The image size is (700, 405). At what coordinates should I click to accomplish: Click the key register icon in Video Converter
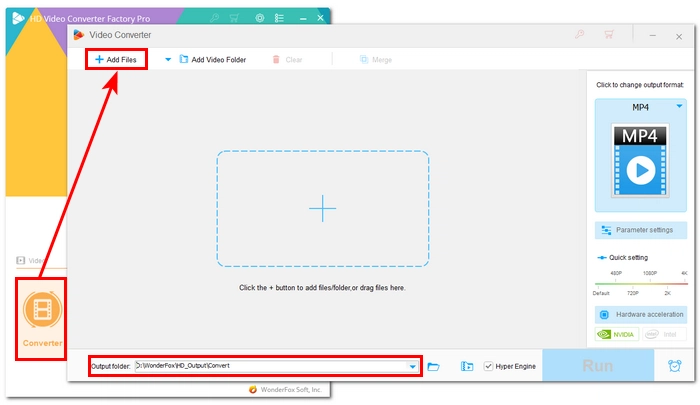pyautogui.click(x=579, y=34)
